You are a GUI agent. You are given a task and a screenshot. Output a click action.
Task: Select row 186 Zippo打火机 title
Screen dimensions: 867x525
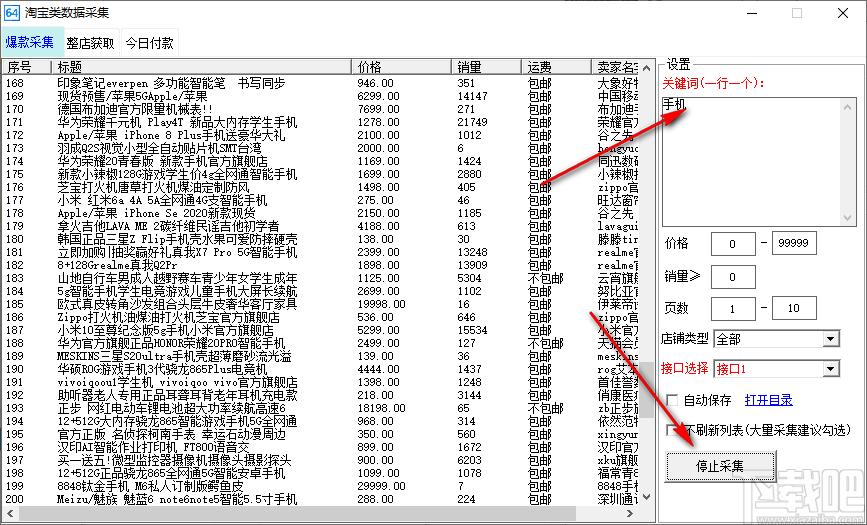tap(169, 317)
